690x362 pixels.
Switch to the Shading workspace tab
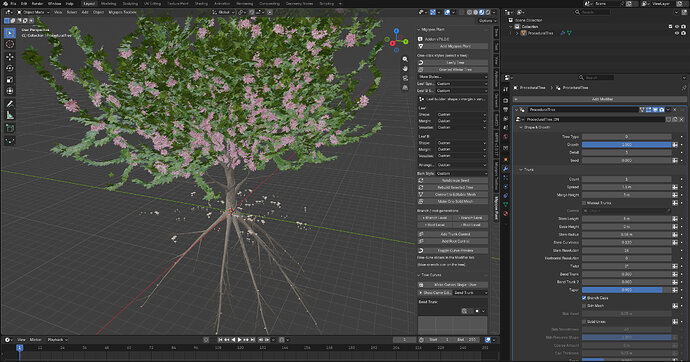click(201, 4)
